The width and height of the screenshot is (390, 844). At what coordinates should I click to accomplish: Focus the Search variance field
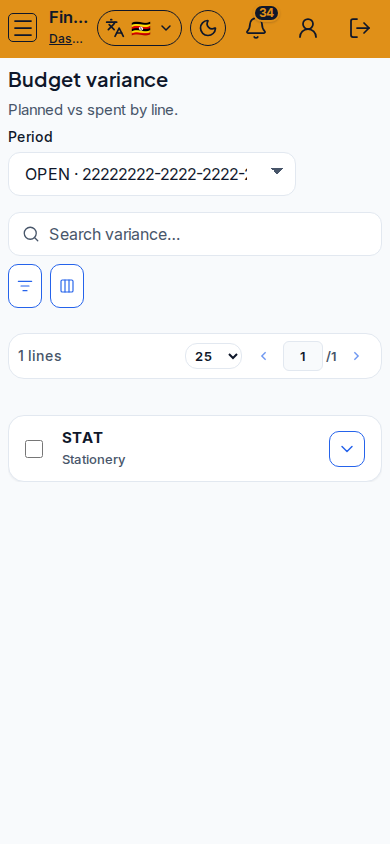(x=195, y=234)
